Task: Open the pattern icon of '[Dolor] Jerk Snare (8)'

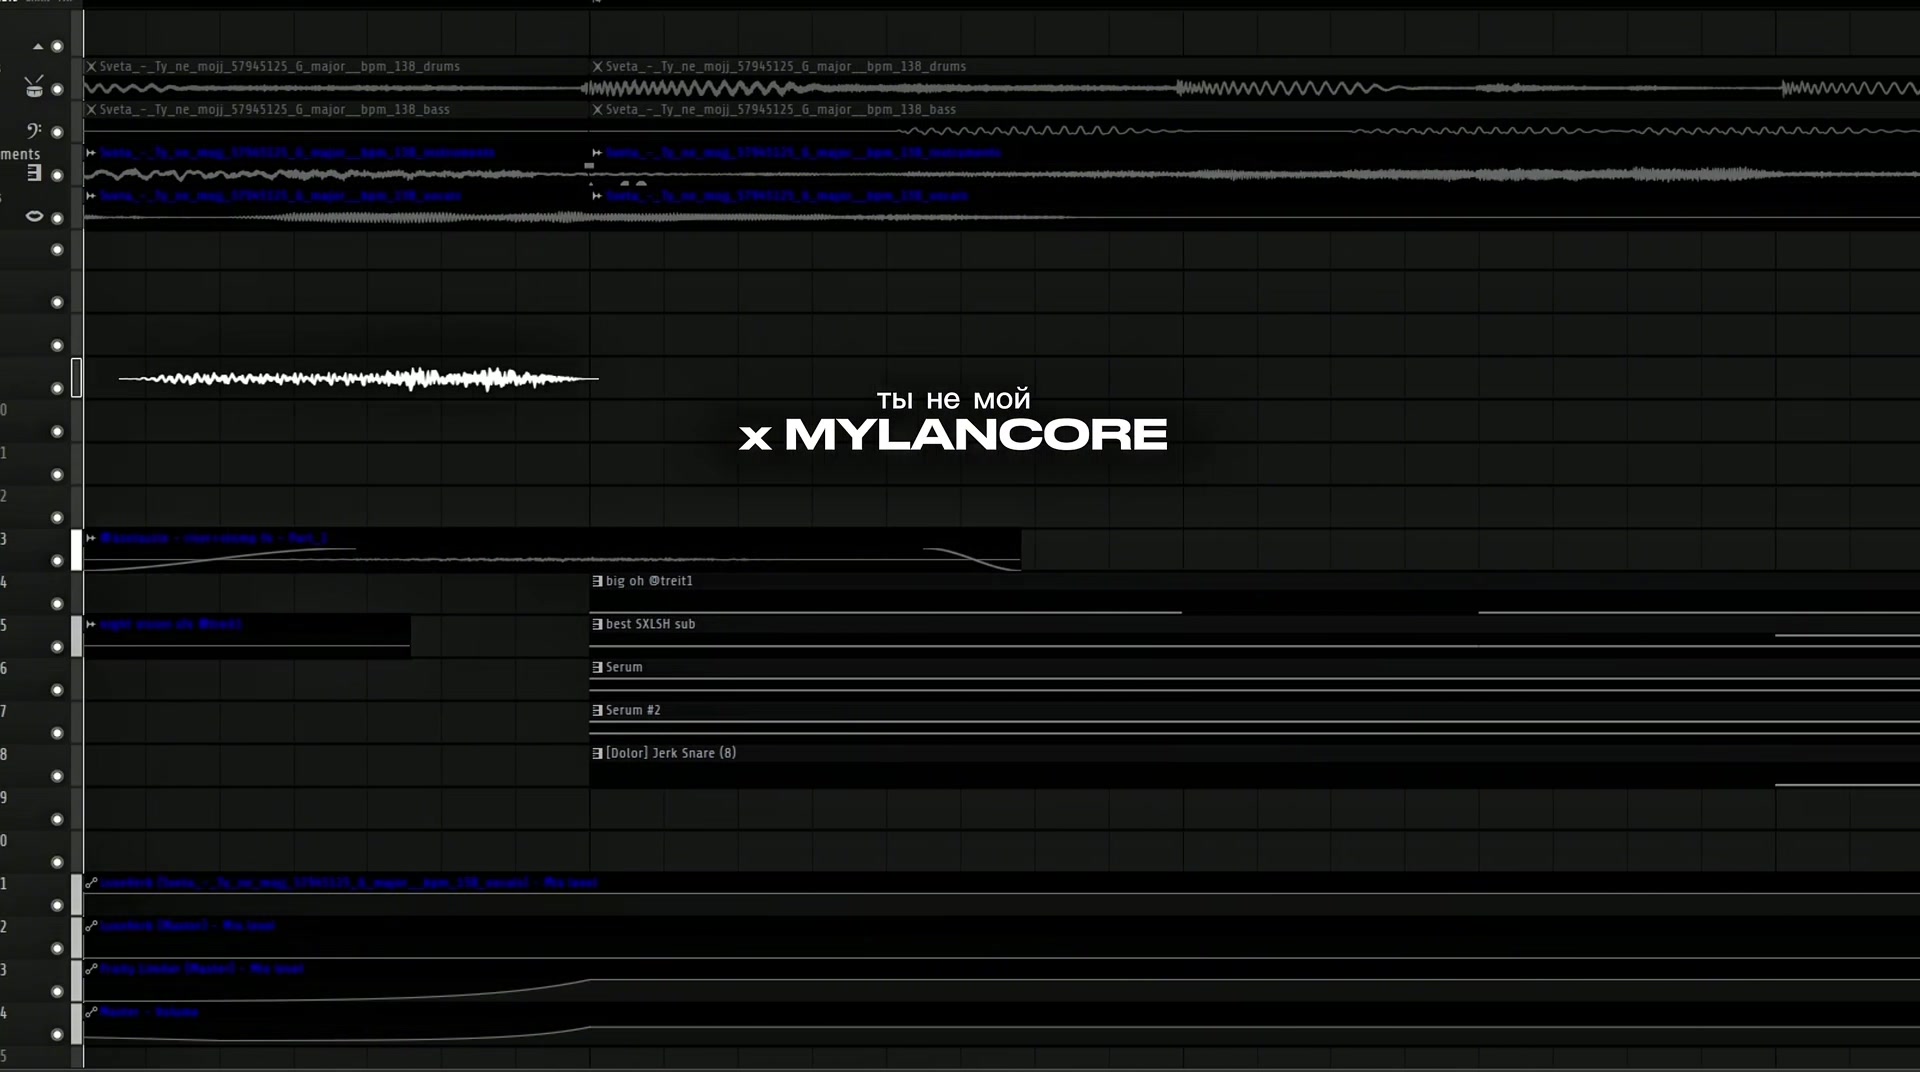Action: (597, 753)
